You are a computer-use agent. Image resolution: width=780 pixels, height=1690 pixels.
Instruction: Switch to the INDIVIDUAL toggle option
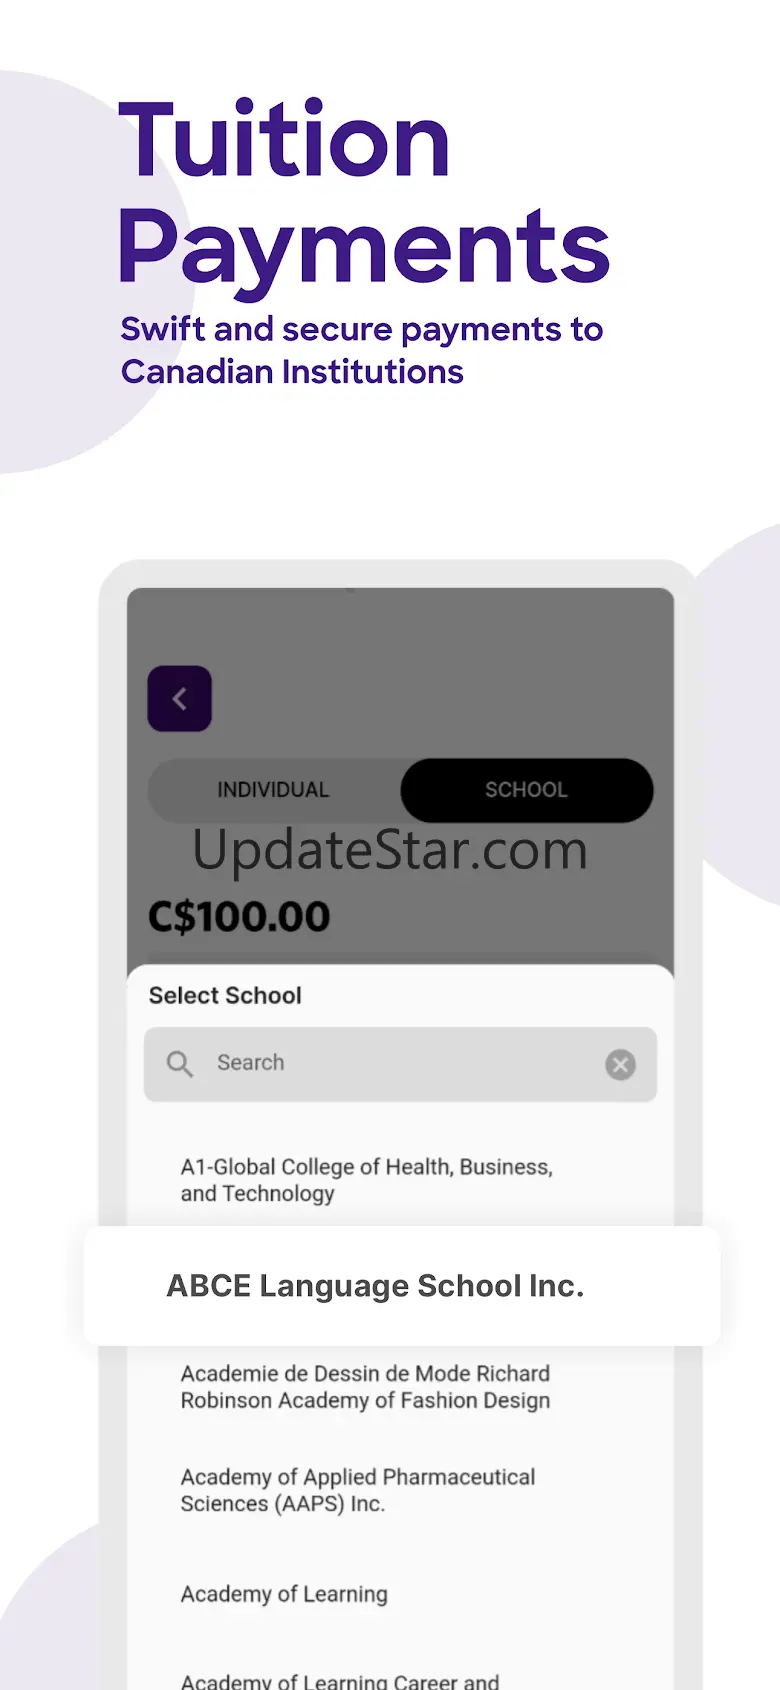click(x=273, y=790)
